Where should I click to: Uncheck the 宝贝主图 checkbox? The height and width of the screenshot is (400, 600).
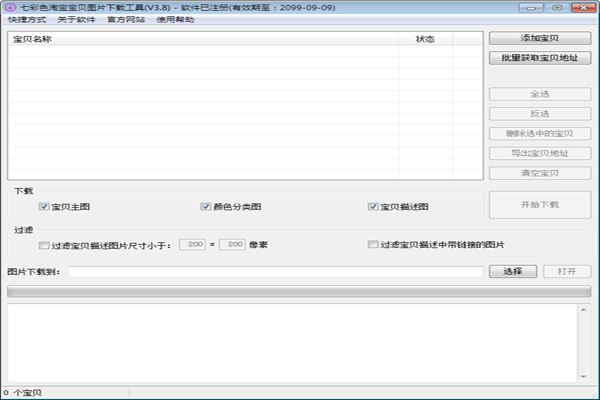[x=44, y=207]
